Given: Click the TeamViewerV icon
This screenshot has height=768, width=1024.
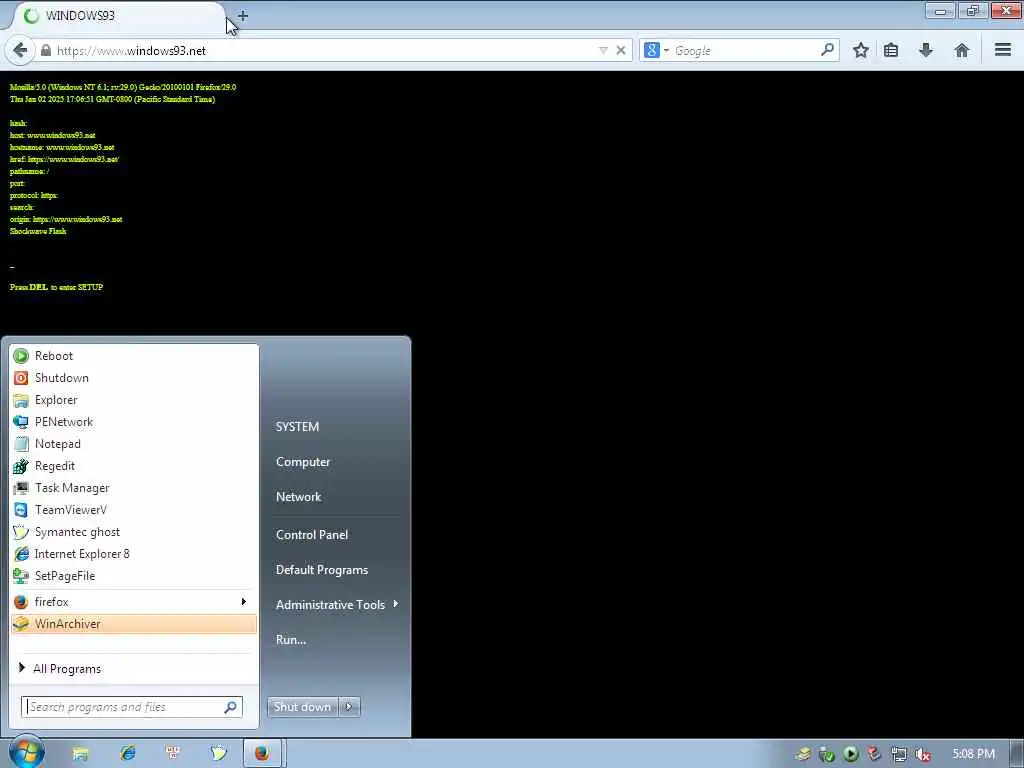Looking at the screenshot, I should pyautogui.click(x=21, y=510).
